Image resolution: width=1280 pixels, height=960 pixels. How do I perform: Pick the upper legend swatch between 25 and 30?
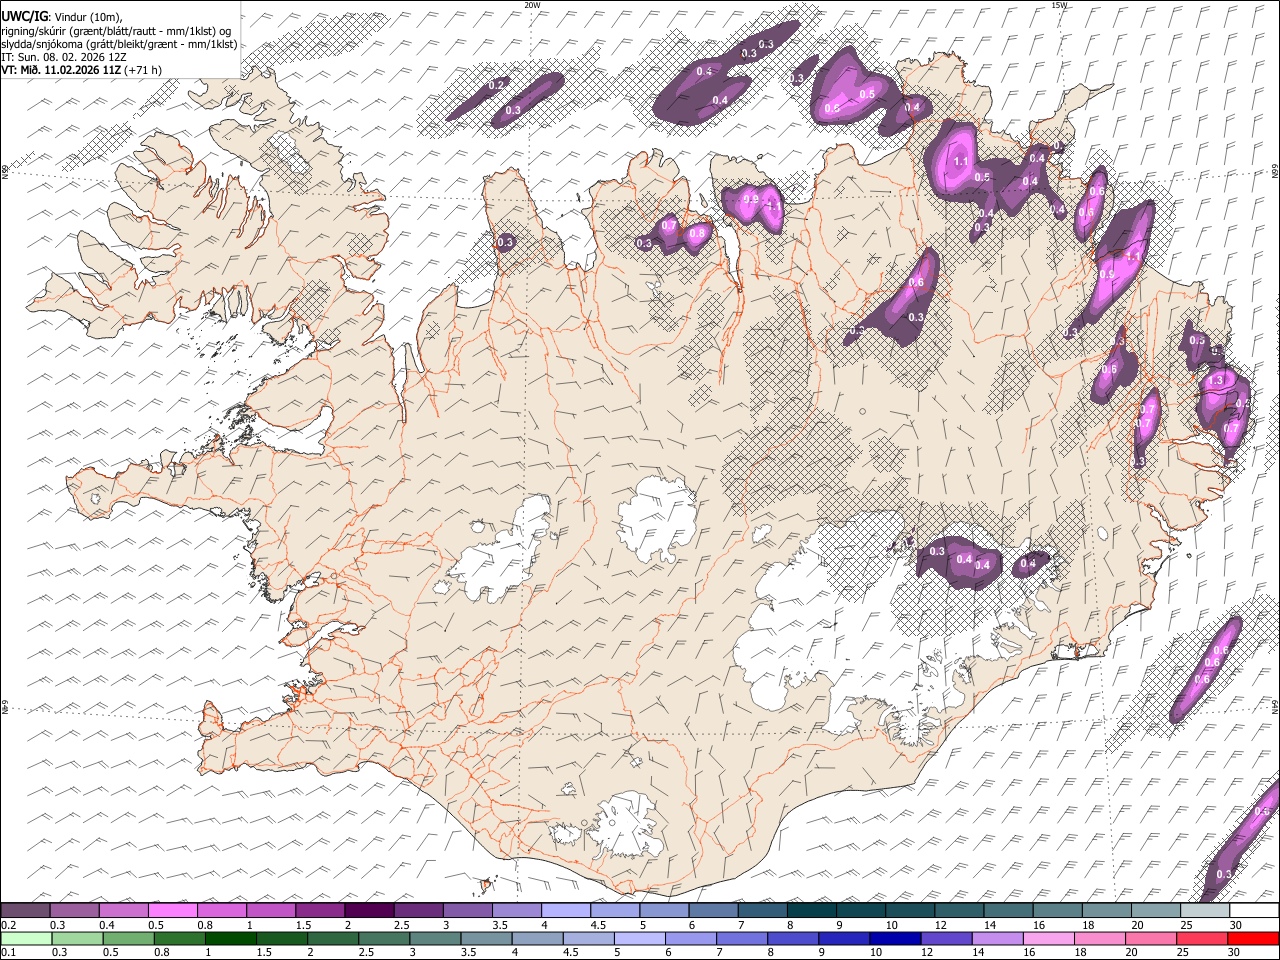click(x=1206, y=910)
